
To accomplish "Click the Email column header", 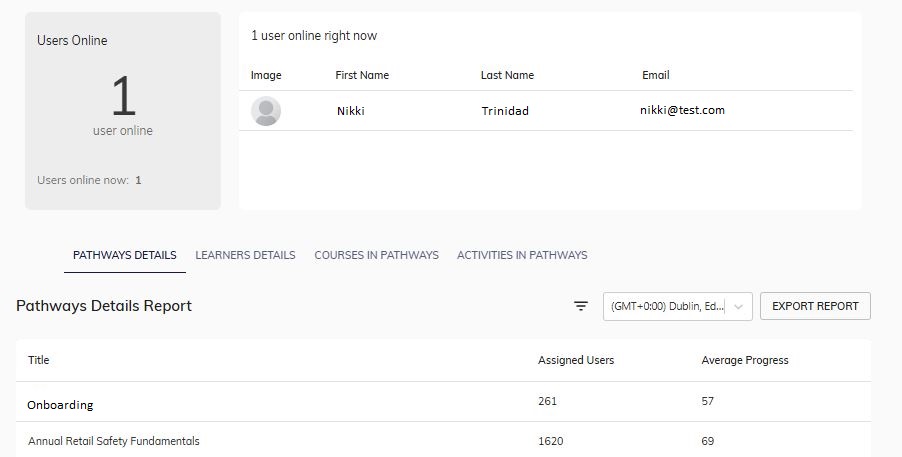I will point(656,75).
